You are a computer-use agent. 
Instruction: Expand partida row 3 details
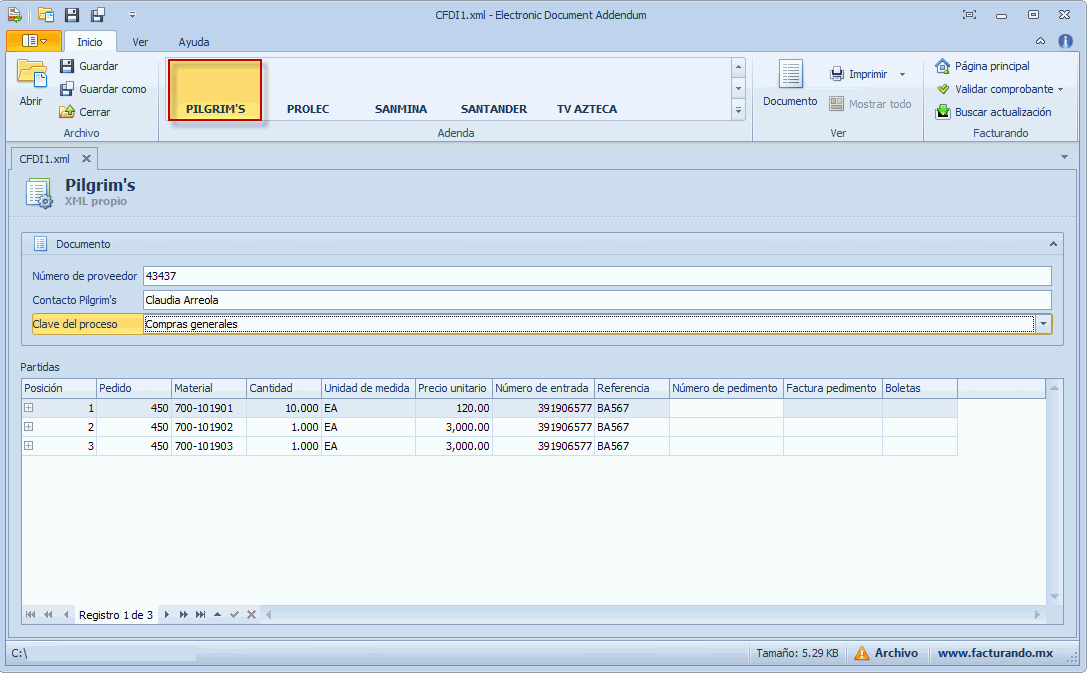coord(28,445)
